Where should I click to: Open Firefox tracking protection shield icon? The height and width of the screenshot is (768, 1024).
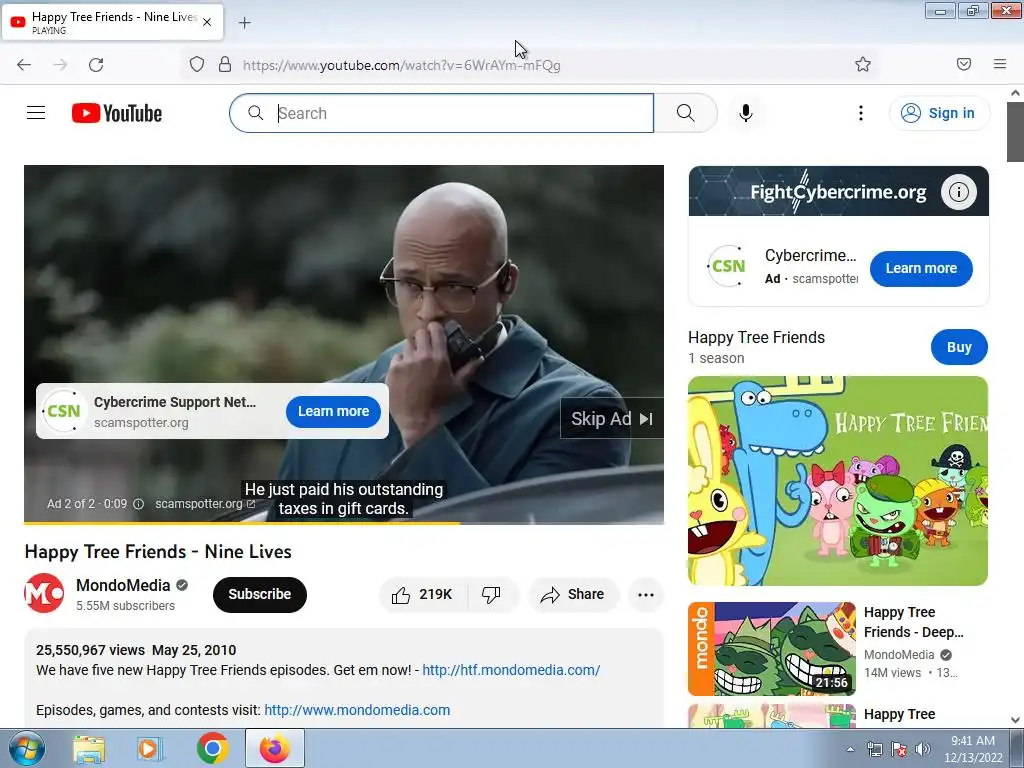[197, 65]
